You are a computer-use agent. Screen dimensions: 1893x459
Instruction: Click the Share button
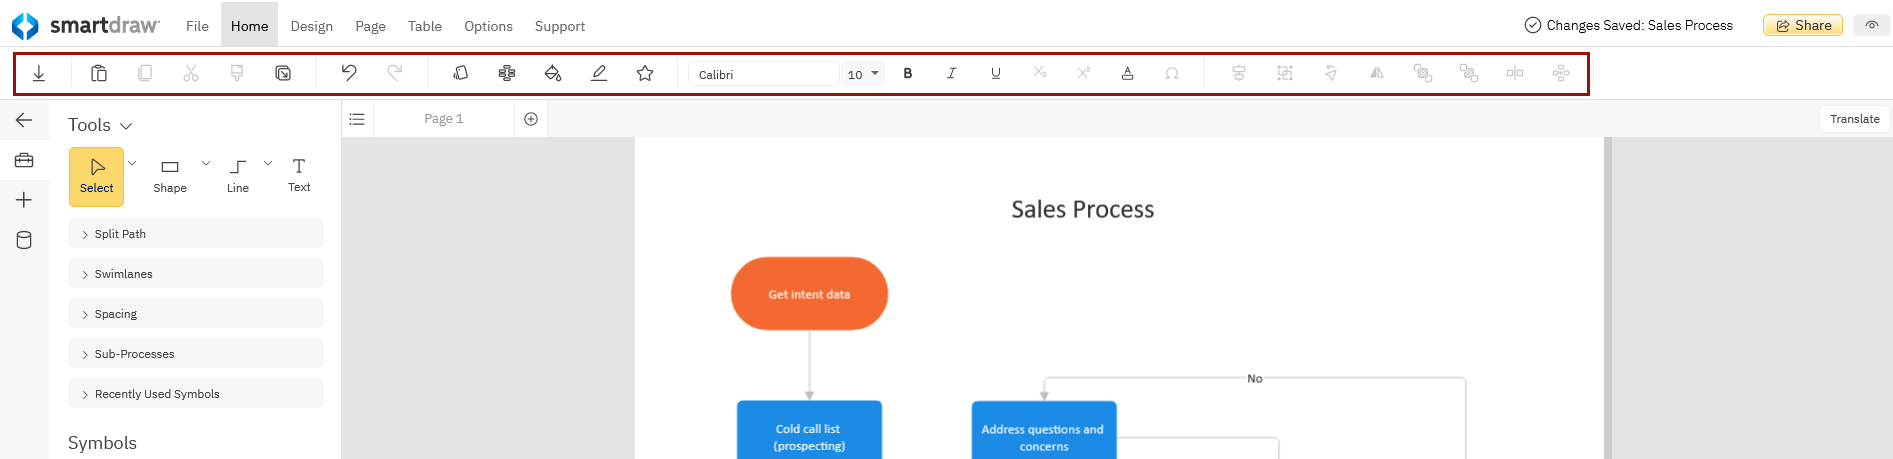[x=1803, y=26]
